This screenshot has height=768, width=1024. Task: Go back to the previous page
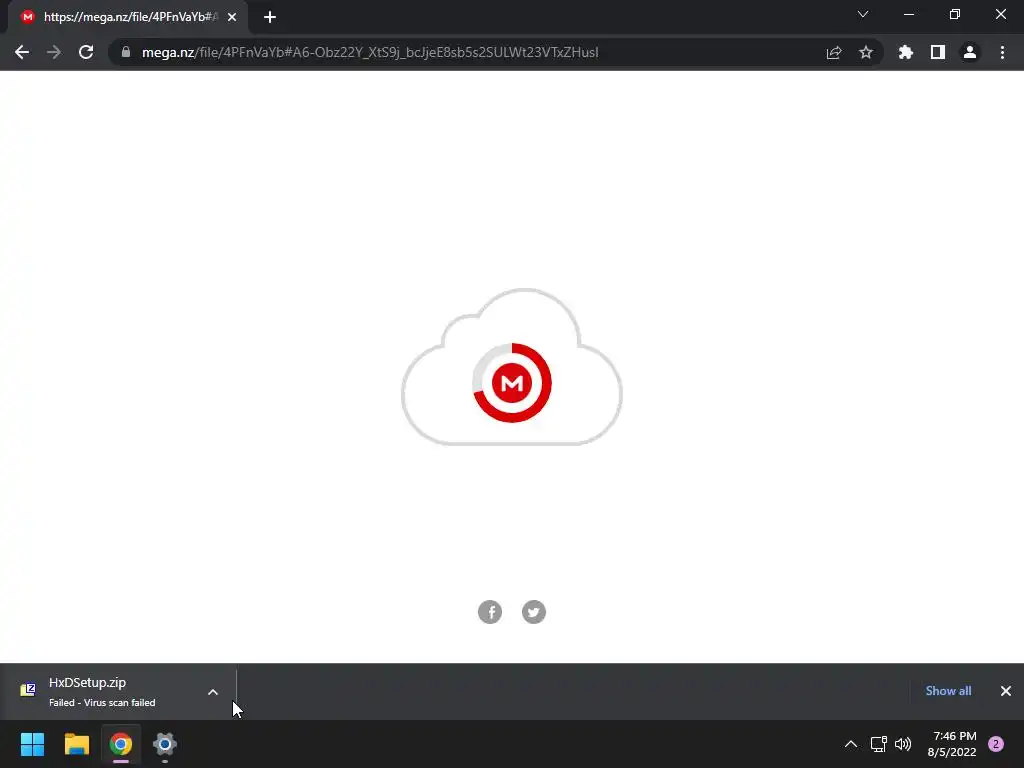click(22, 52)
